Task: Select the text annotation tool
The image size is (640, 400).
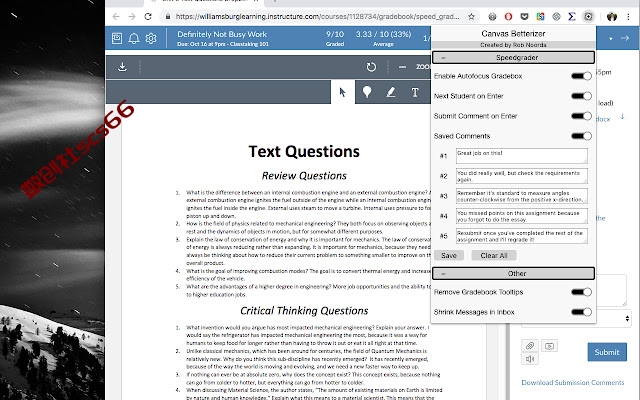Action: [415, 92]
